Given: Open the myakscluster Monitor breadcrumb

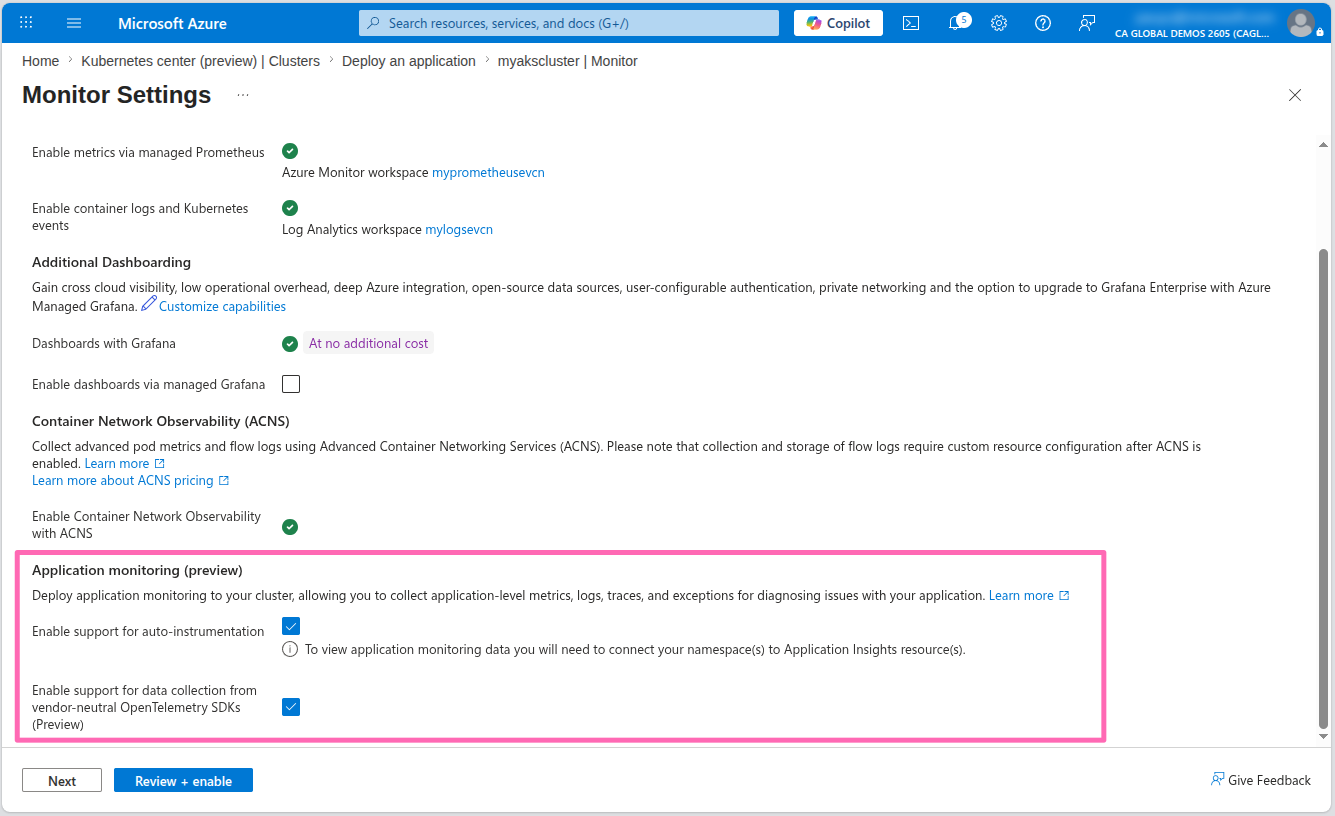Looking at the screenshot, I should point(568,61).
